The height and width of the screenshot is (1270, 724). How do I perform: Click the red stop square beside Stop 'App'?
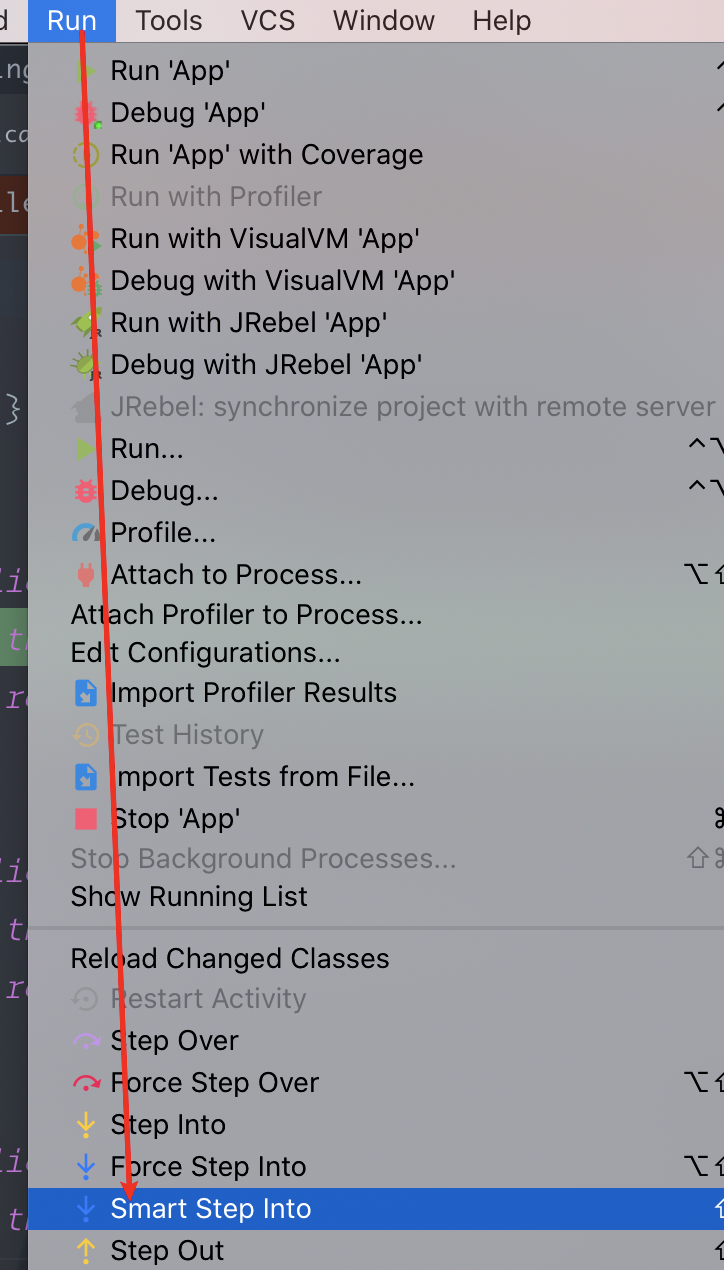coord(86,819)
